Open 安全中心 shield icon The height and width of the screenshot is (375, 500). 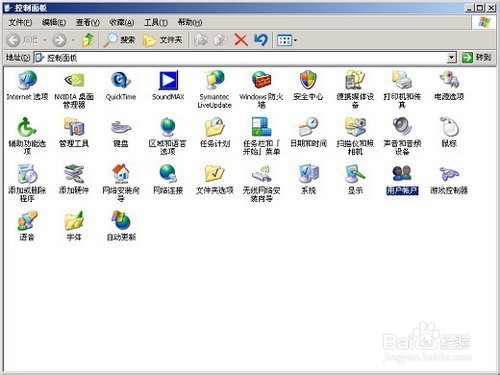308,85
